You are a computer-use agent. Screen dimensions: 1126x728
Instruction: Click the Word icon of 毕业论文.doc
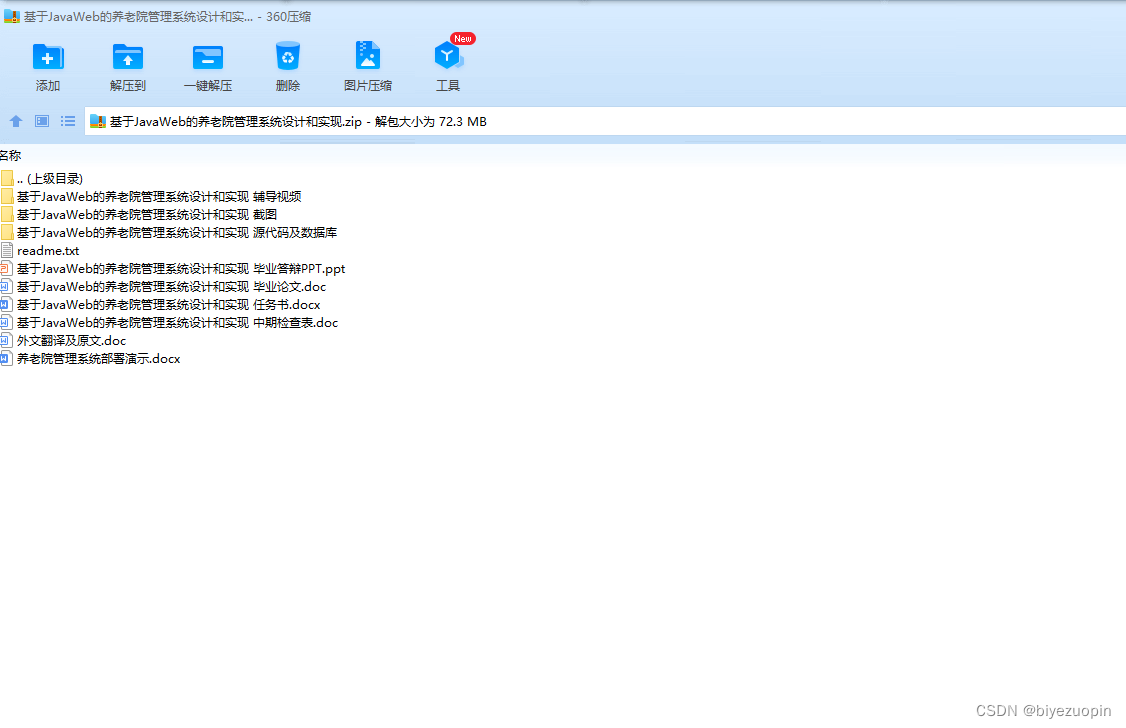(x=6, y=286)
